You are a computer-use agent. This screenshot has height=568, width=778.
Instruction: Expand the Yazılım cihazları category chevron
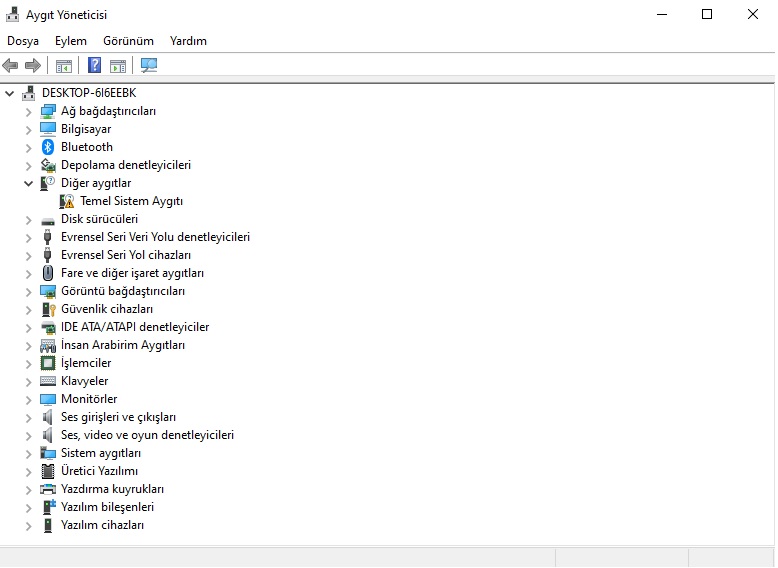[28, 525]
